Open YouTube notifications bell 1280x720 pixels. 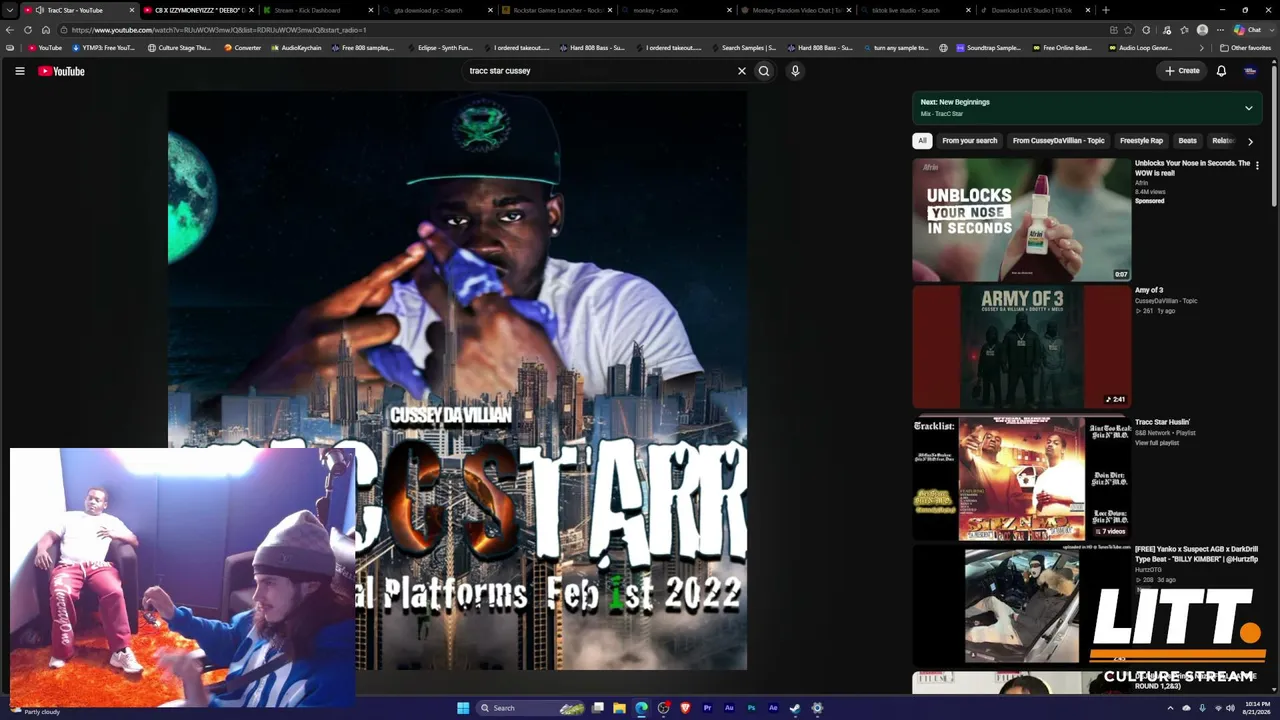click(x=1221, y=71)
